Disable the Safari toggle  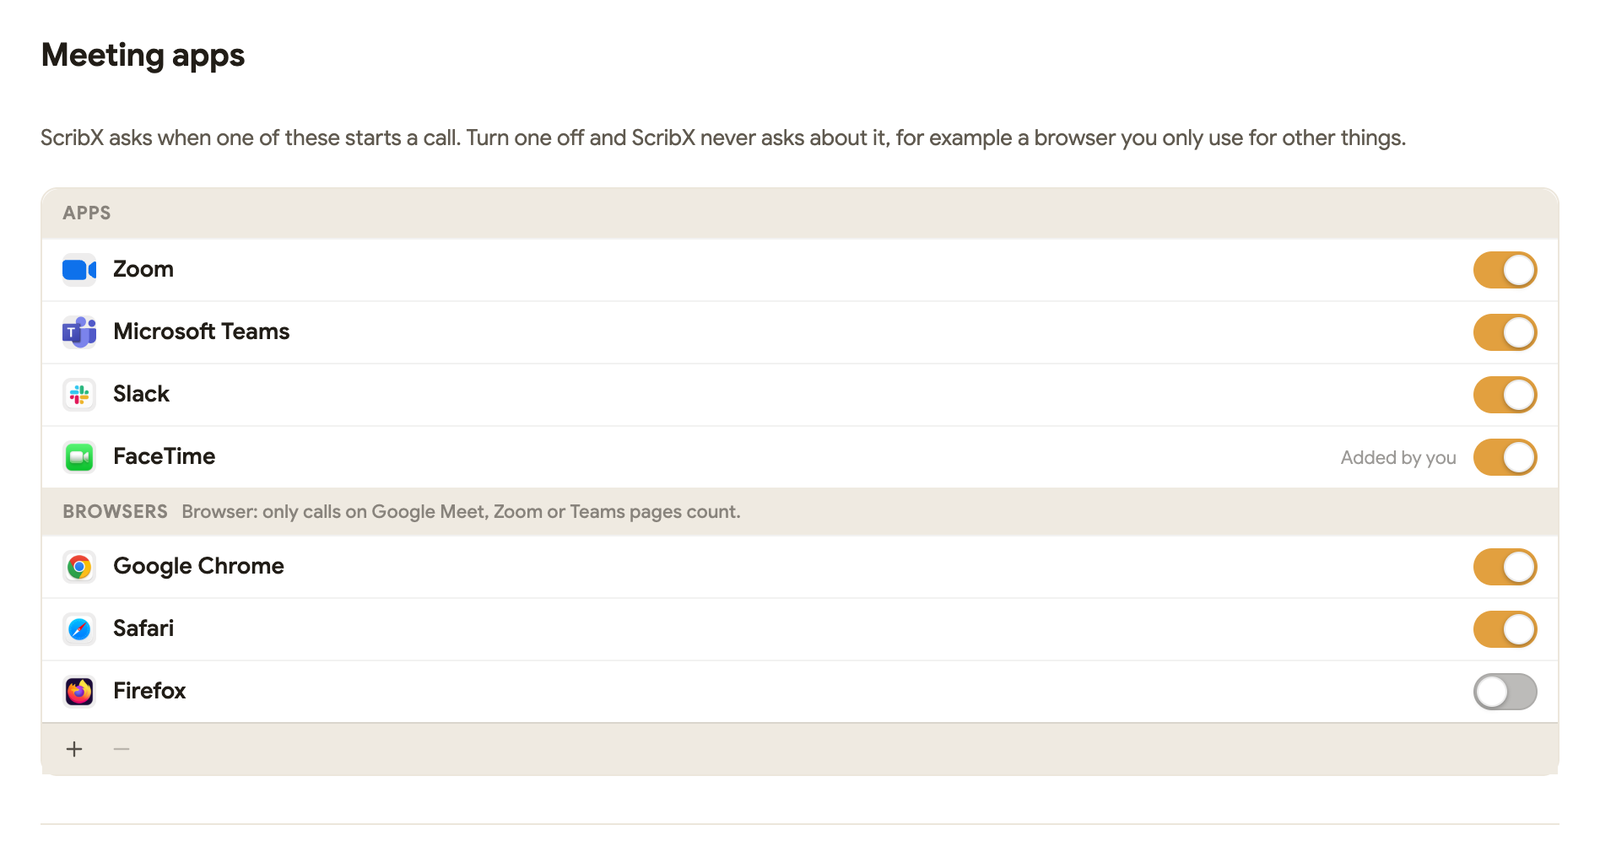[1505, 629]
